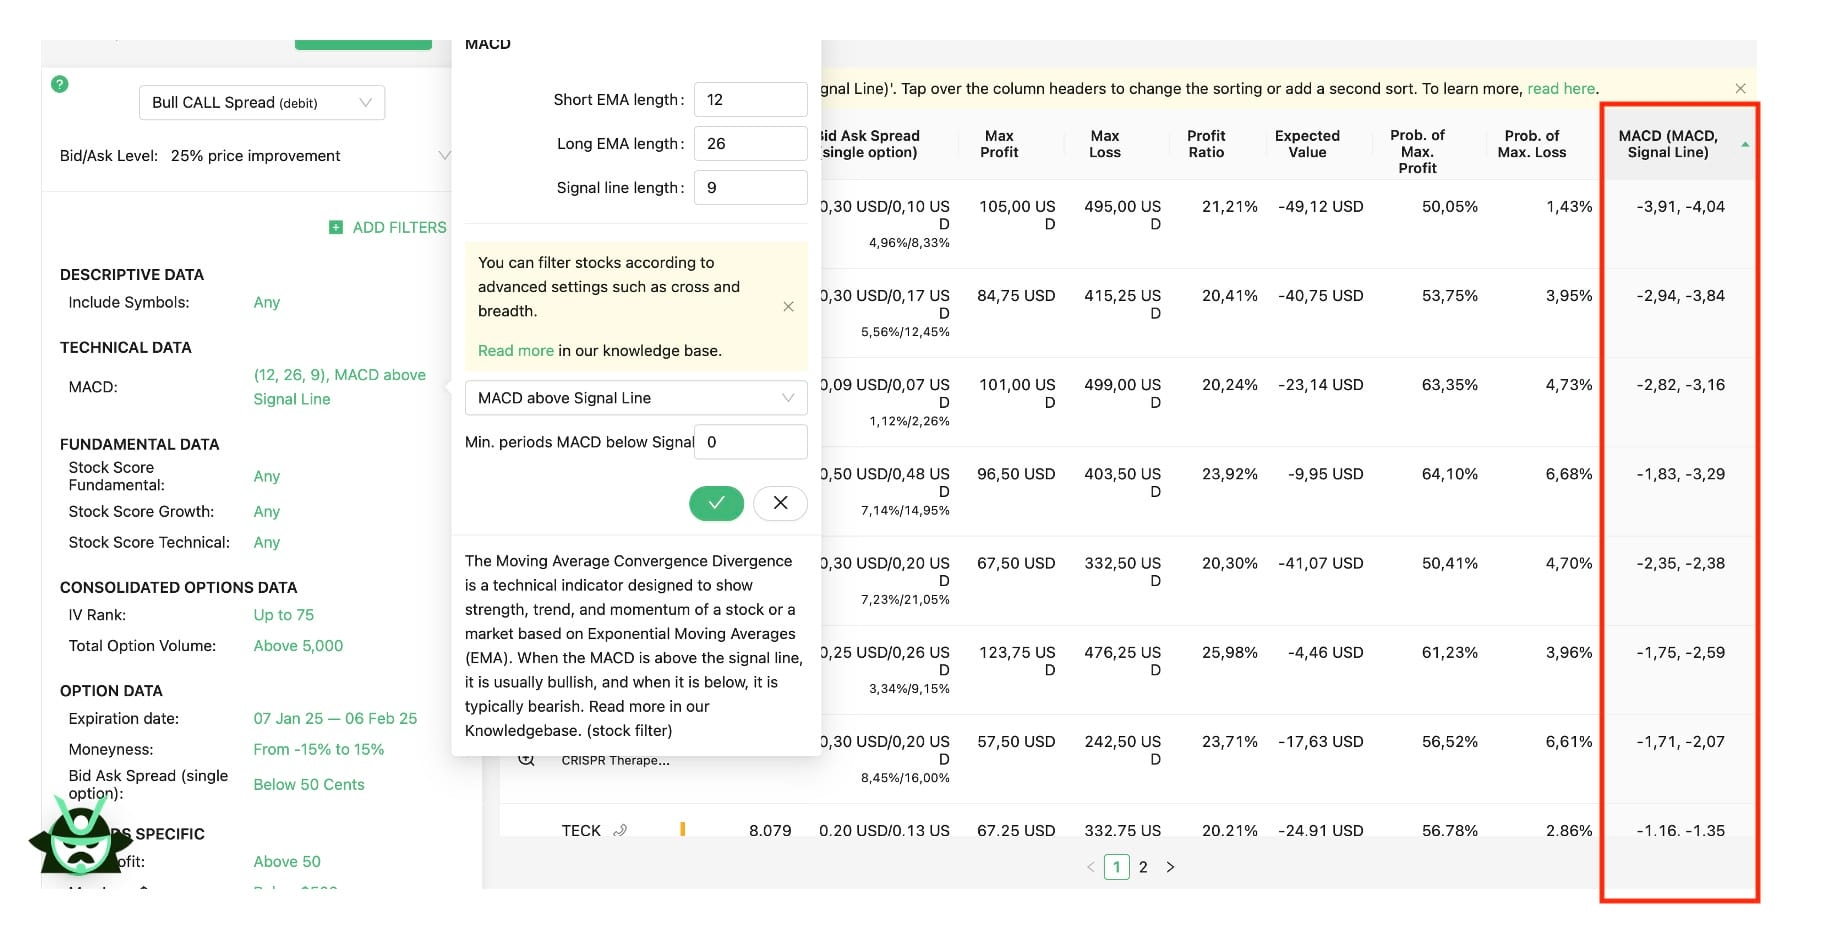
Task: Click magnifier icon beside CRISPR Therapeutics row
Action: [x=526, y=760]
